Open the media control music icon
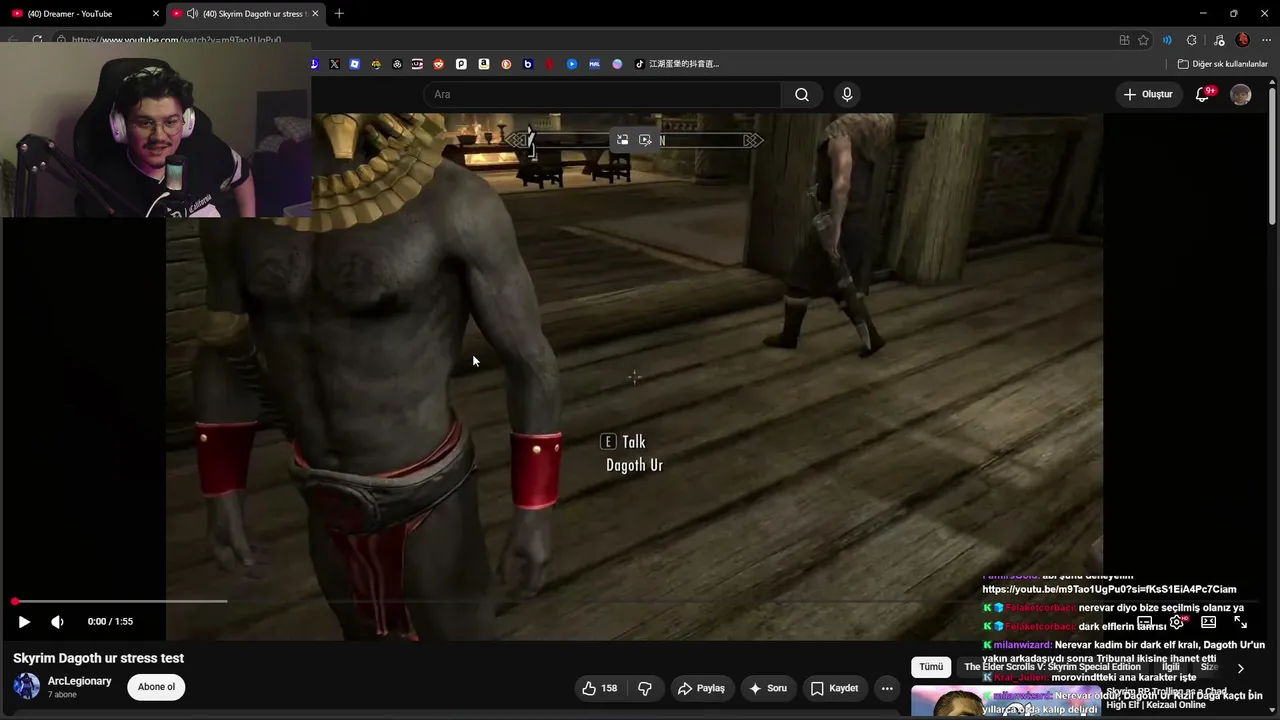The height and width of the screenshot is (720, 1280). 1218,40
